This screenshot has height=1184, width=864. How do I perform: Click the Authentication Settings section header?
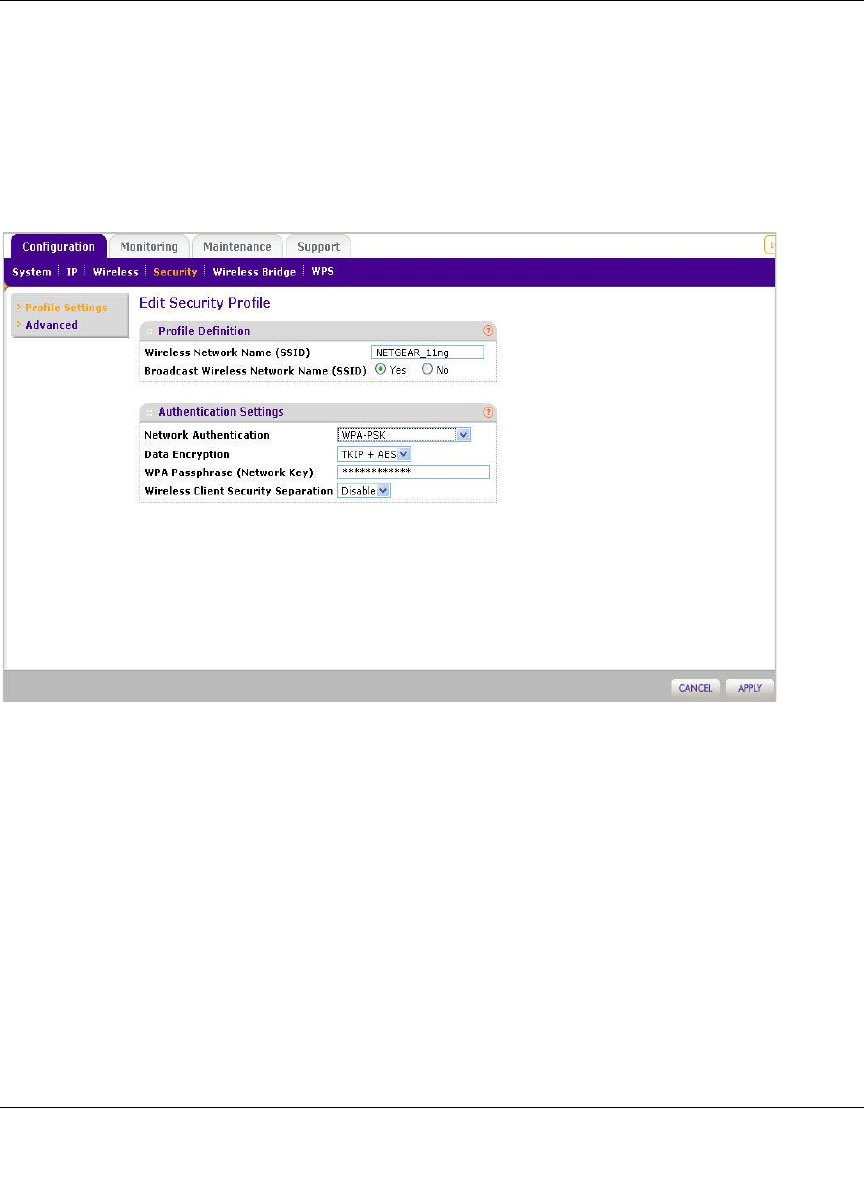tap(318, 412)
